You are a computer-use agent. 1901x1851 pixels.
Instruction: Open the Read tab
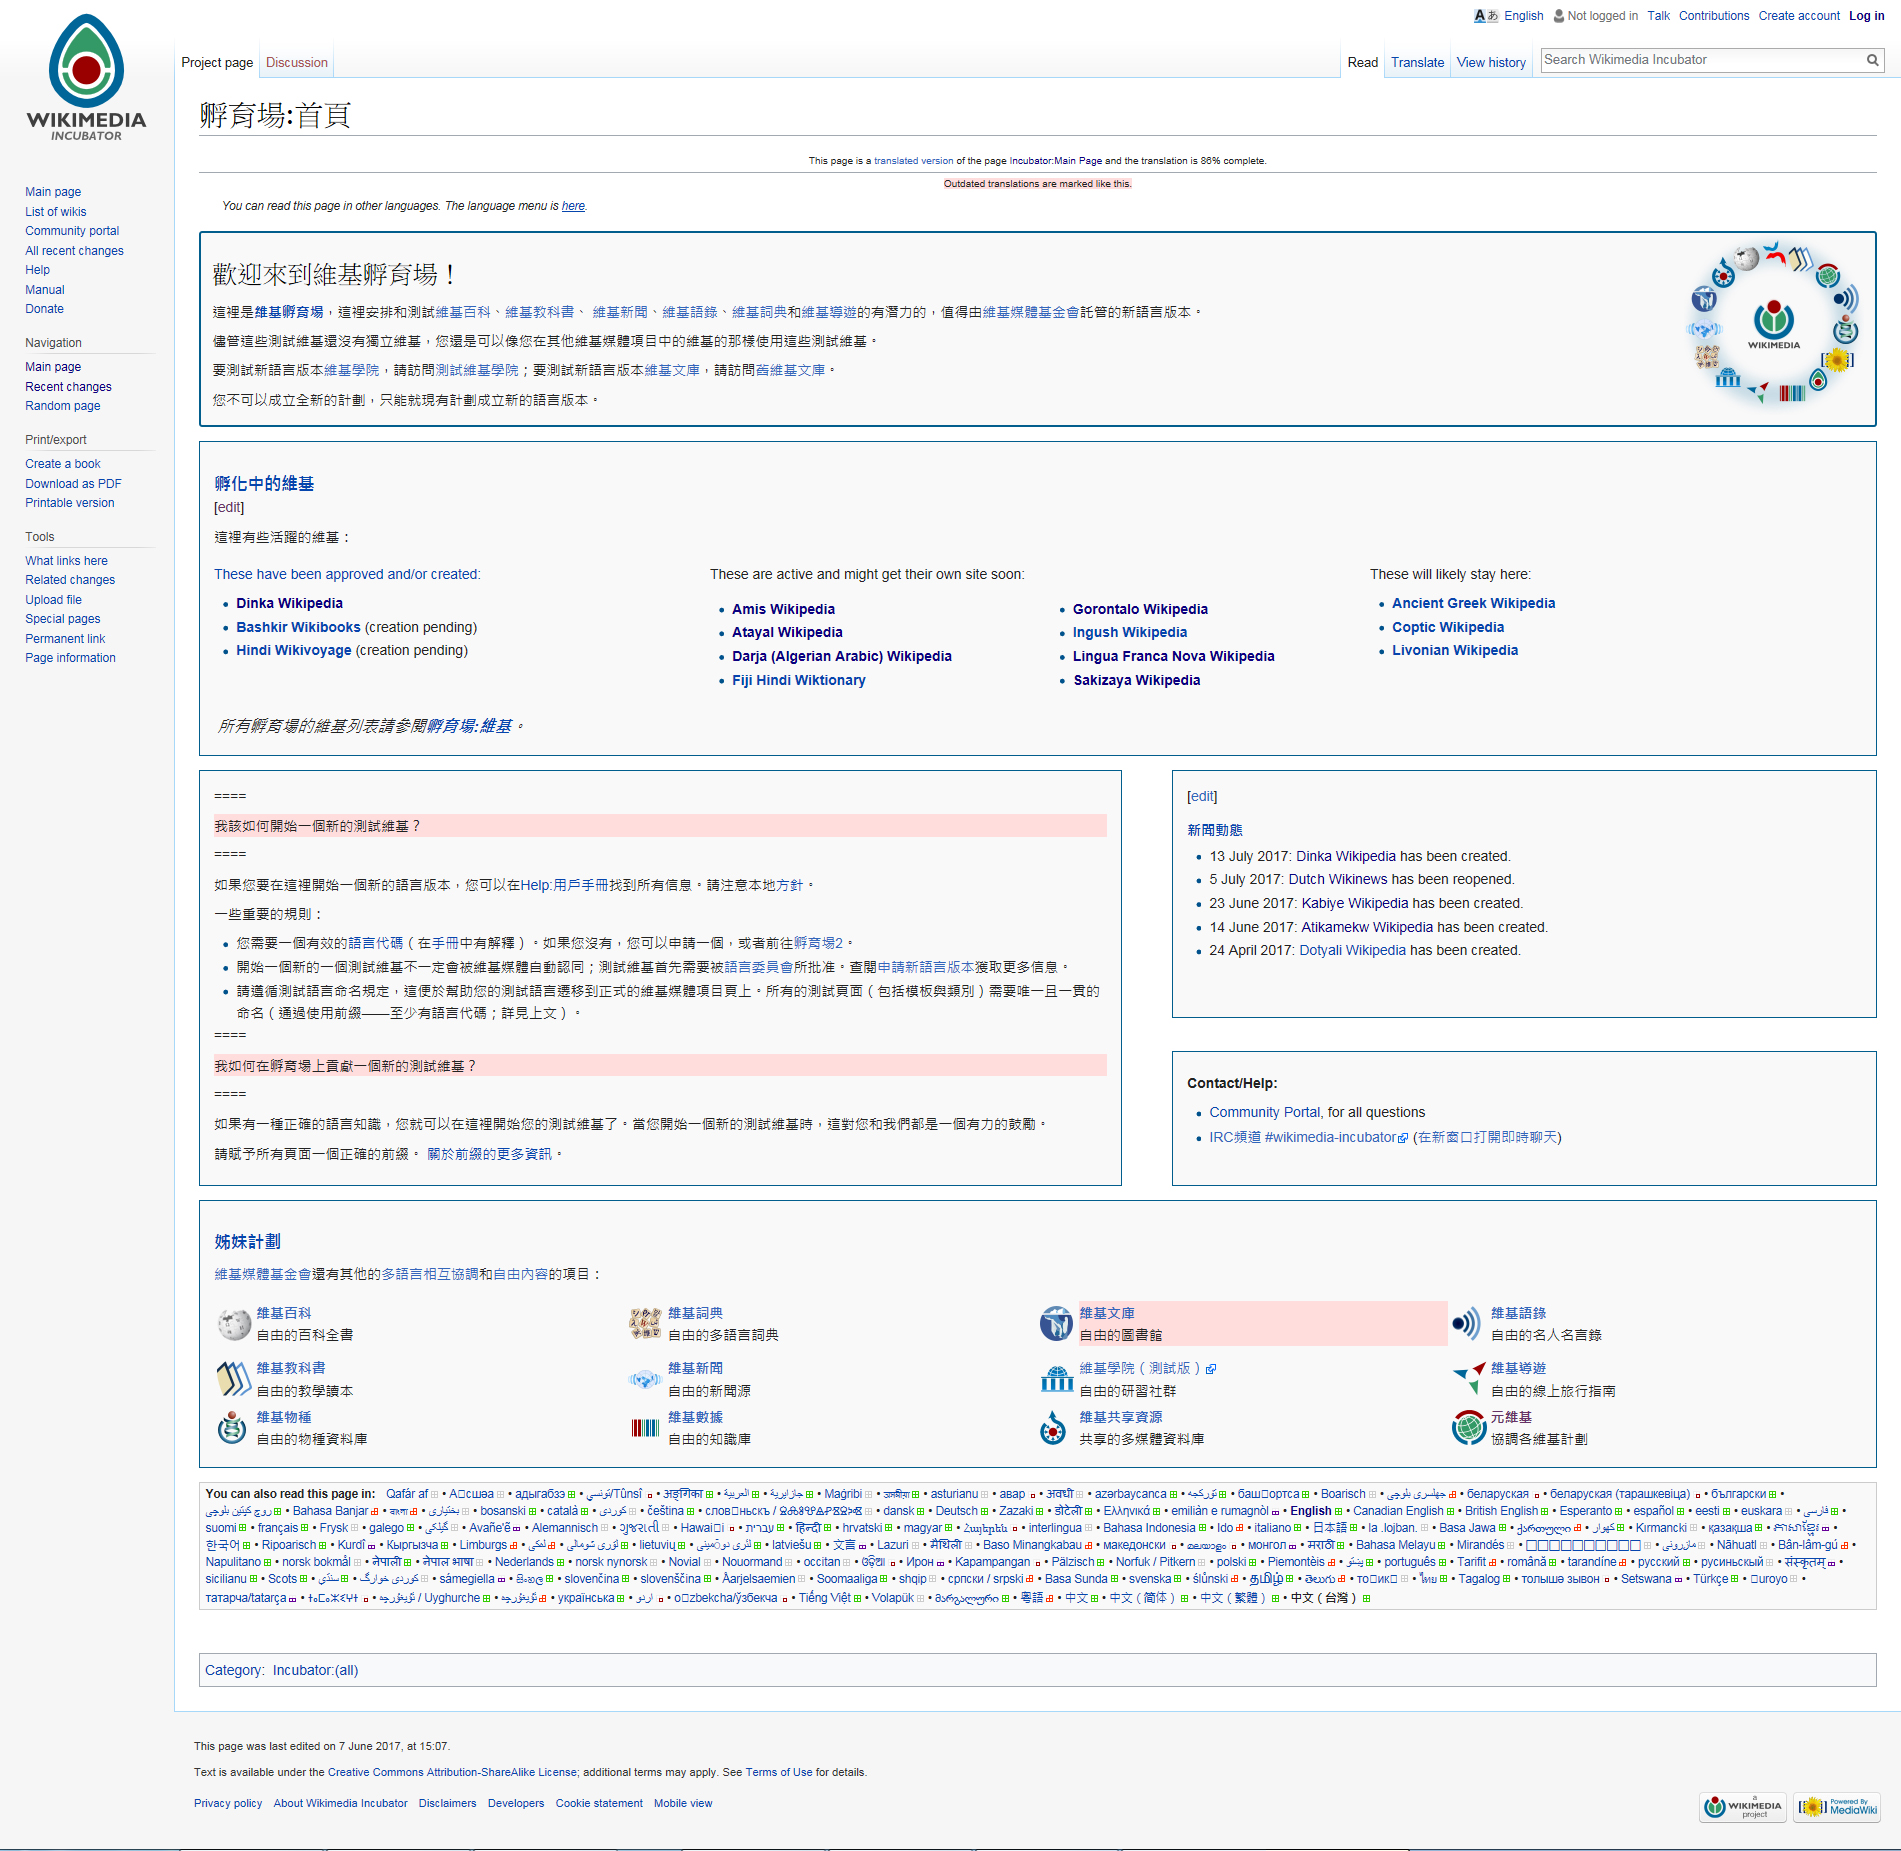tap(1362, 62)
